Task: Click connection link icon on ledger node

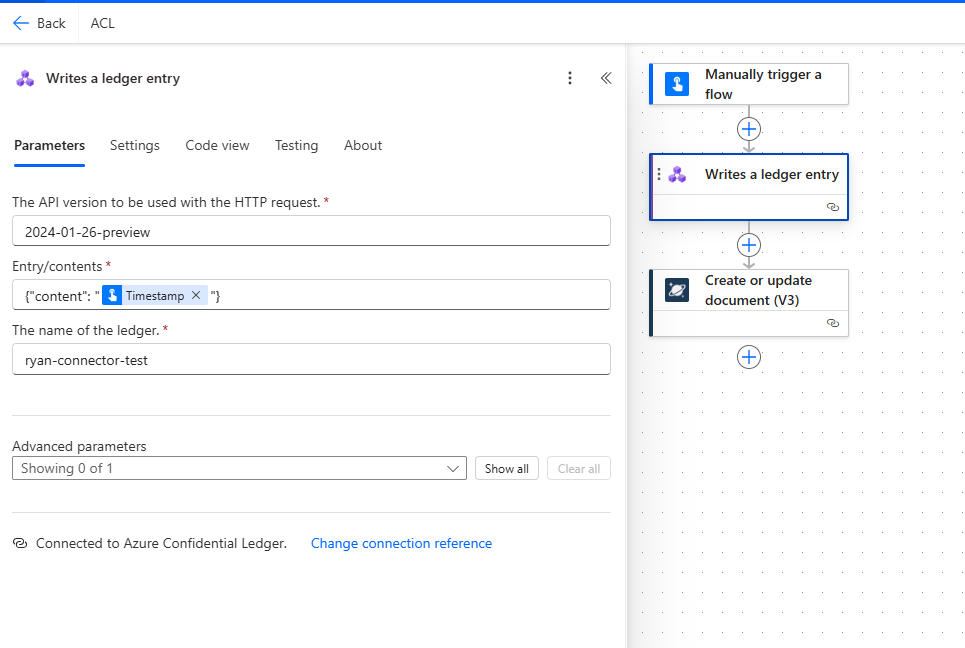Action: pos(832,207)
